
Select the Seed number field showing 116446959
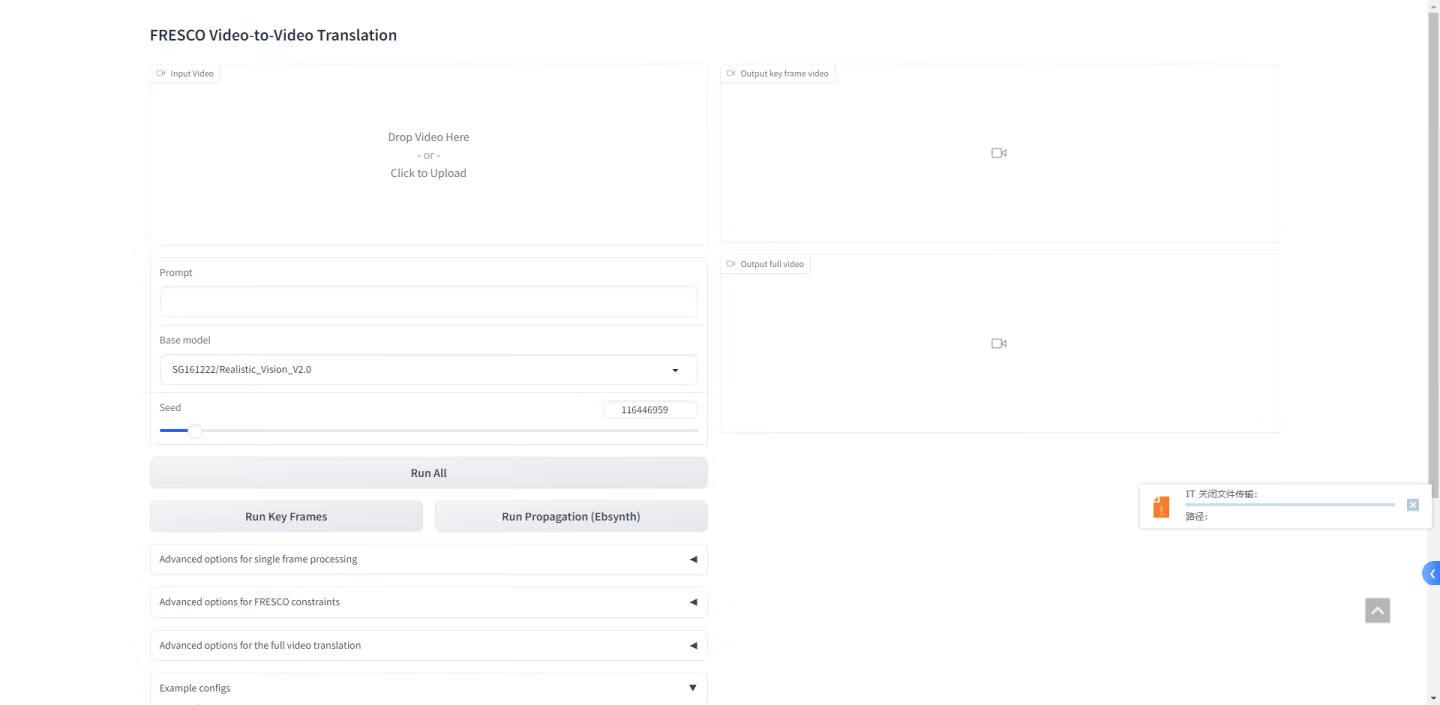coord(650,410)
